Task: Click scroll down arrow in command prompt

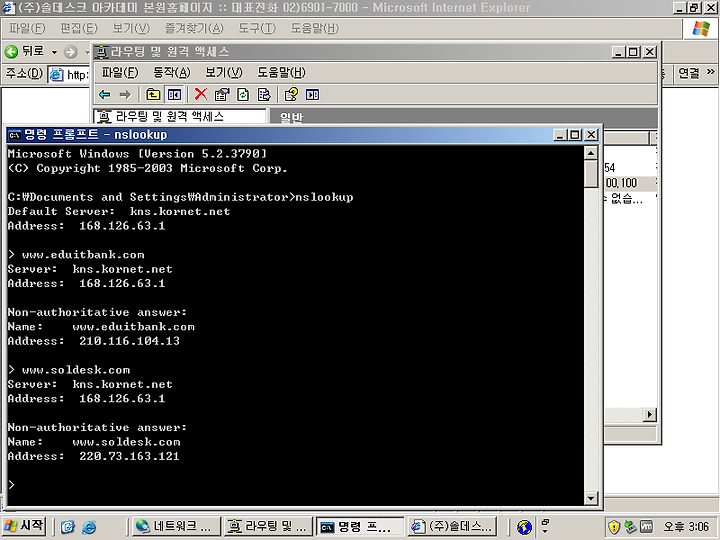Action: pos(591,498)
